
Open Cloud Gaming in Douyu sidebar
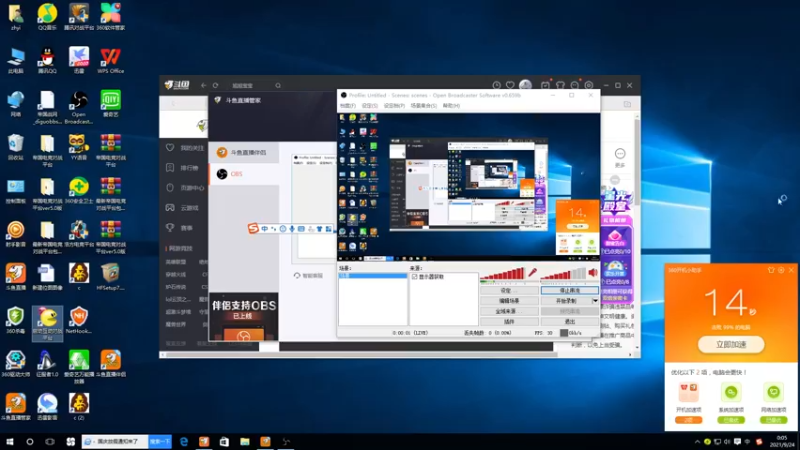182,208
